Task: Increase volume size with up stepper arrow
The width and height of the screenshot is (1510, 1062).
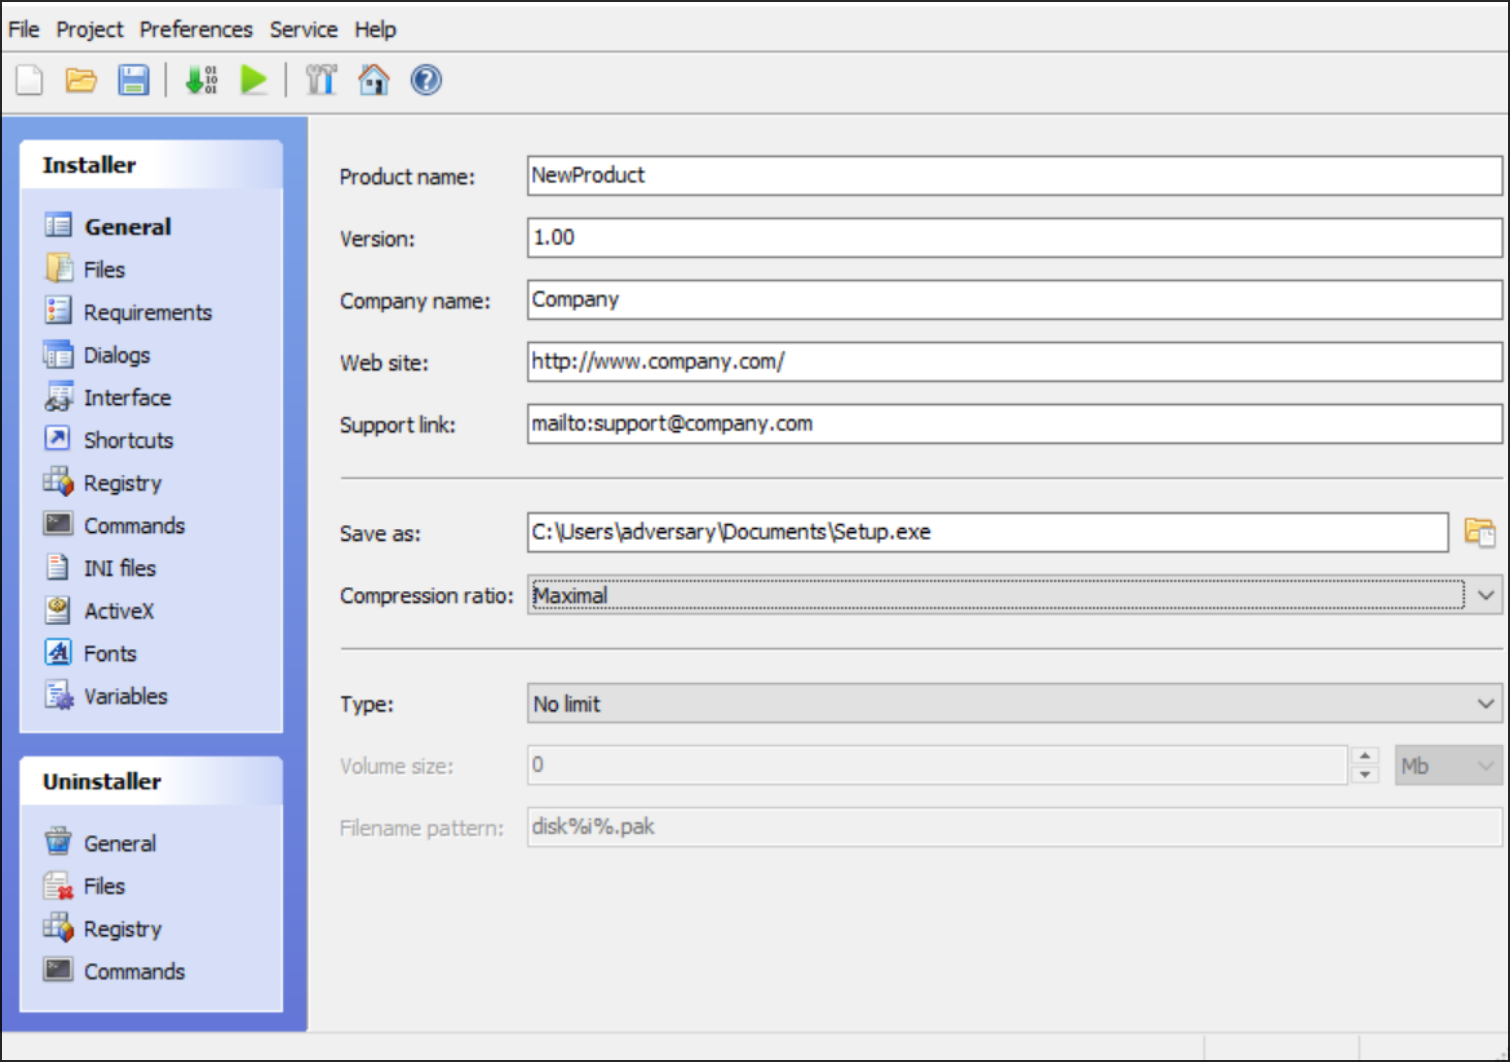Action: point(1365,756)
